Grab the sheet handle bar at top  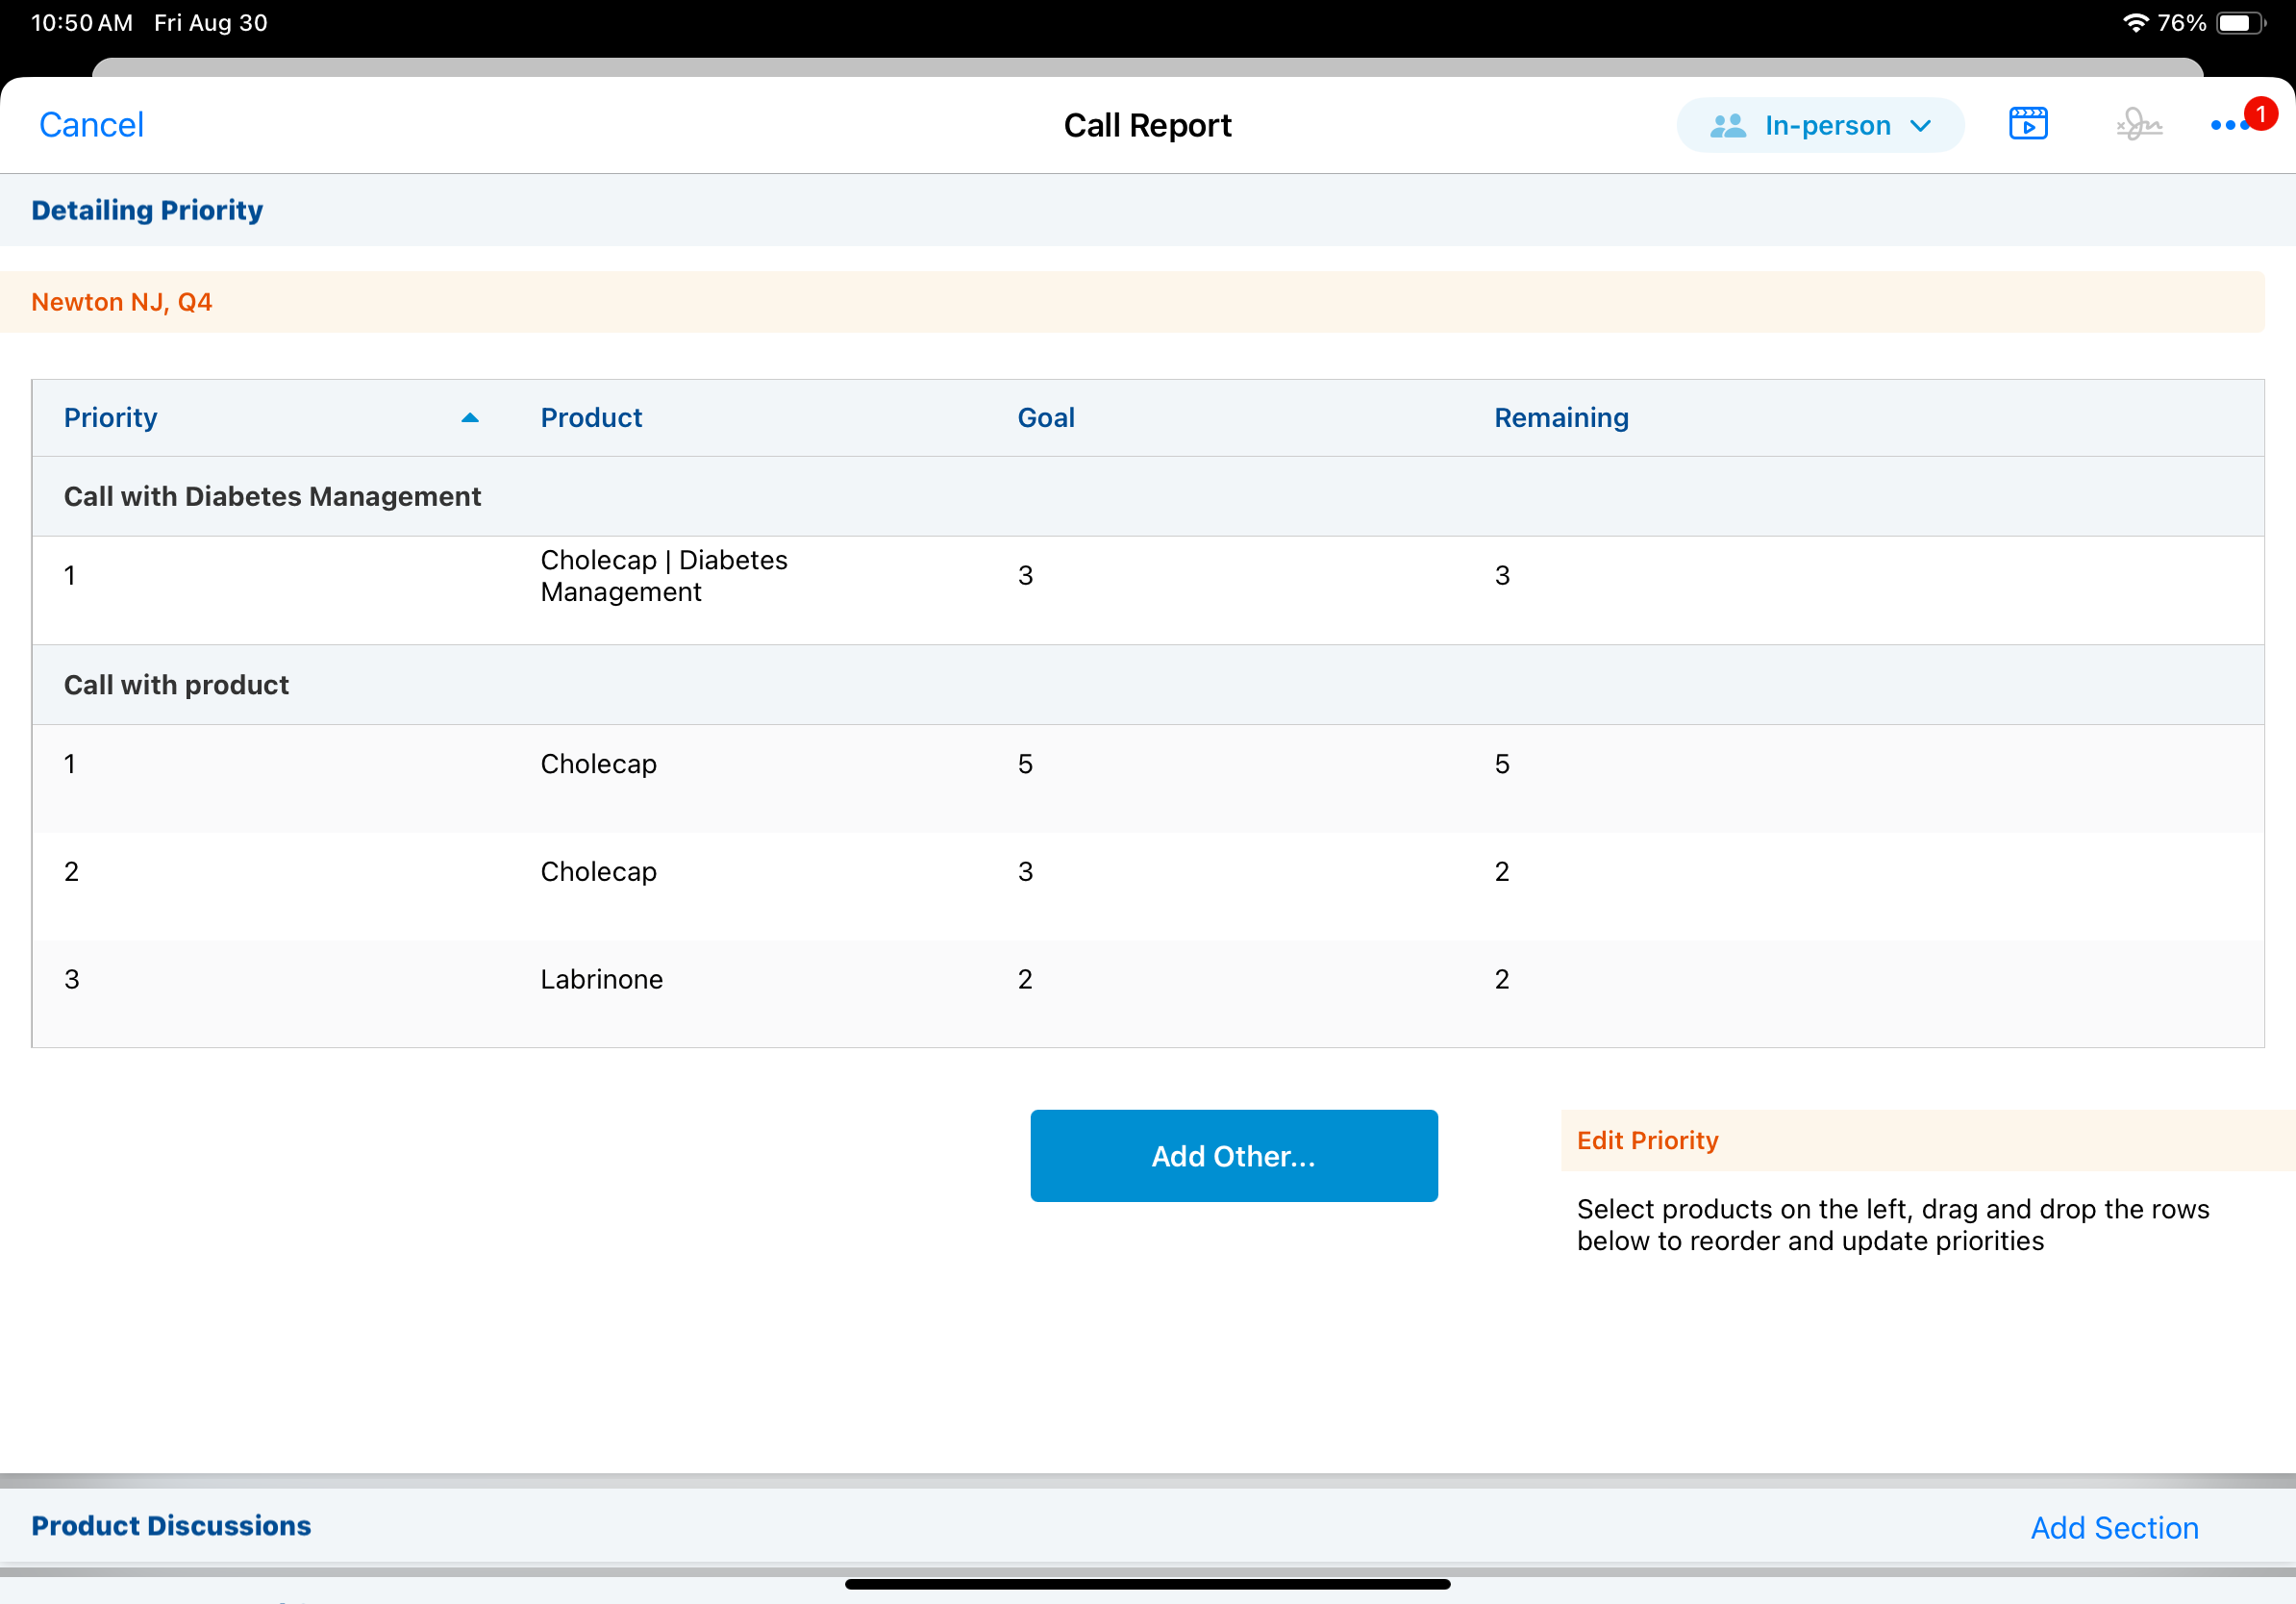(1147, 67)
